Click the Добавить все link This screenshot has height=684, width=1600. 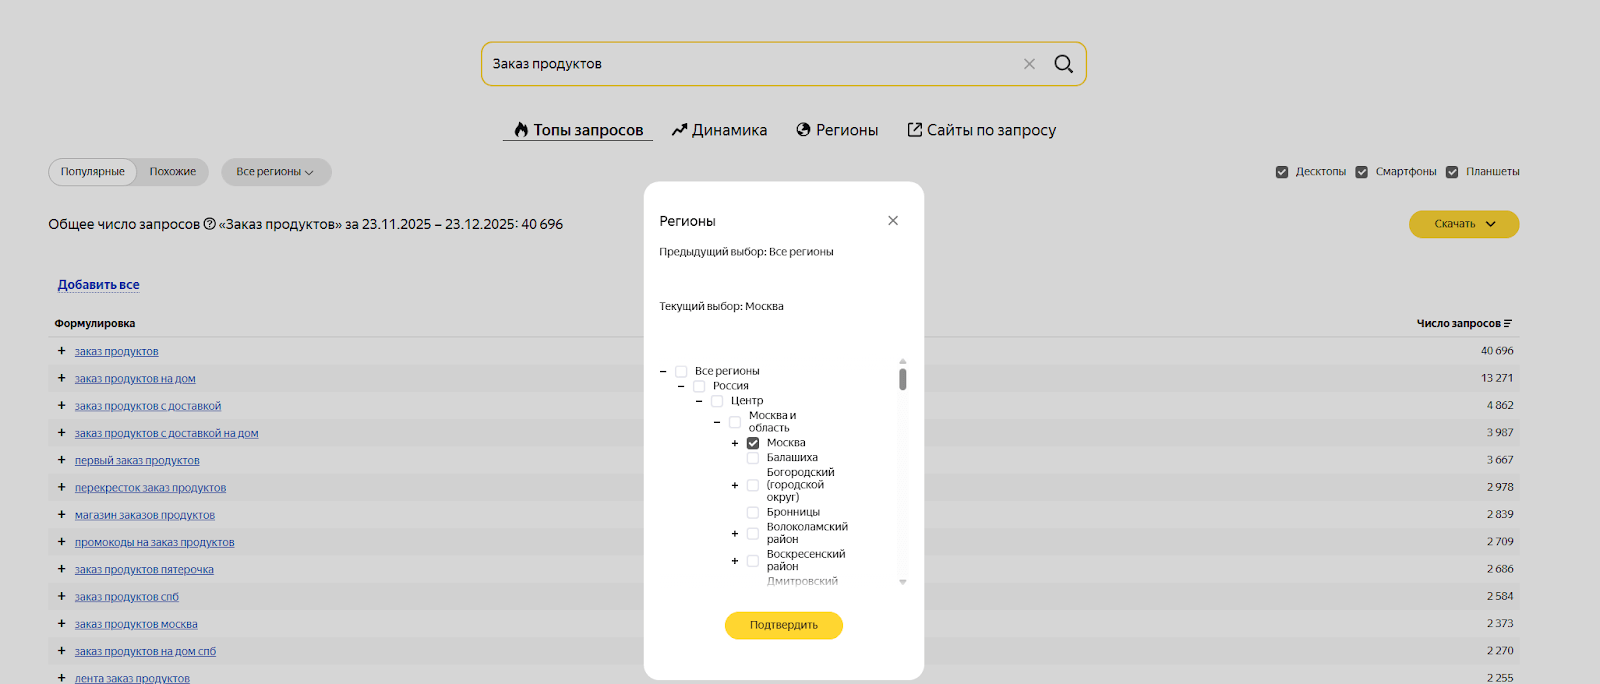pos(98,285)
